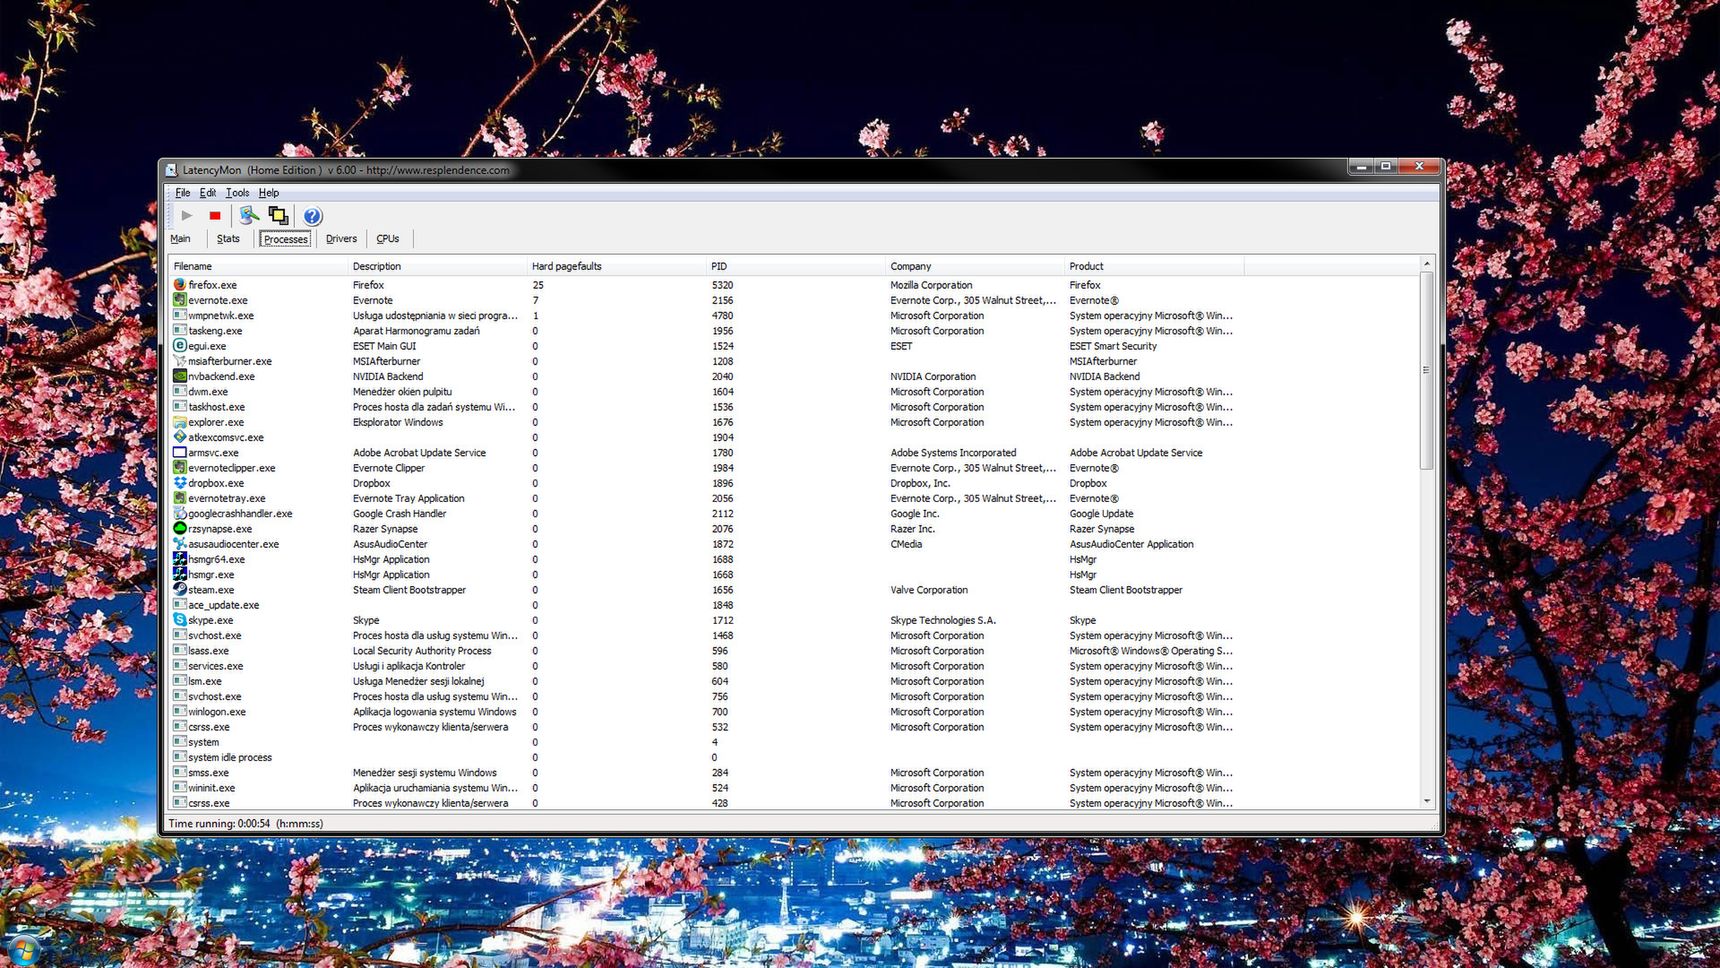Click the process list scrollbar up arrow
The height and width of the screenshot is (968, 1720).
[1427, 264]
